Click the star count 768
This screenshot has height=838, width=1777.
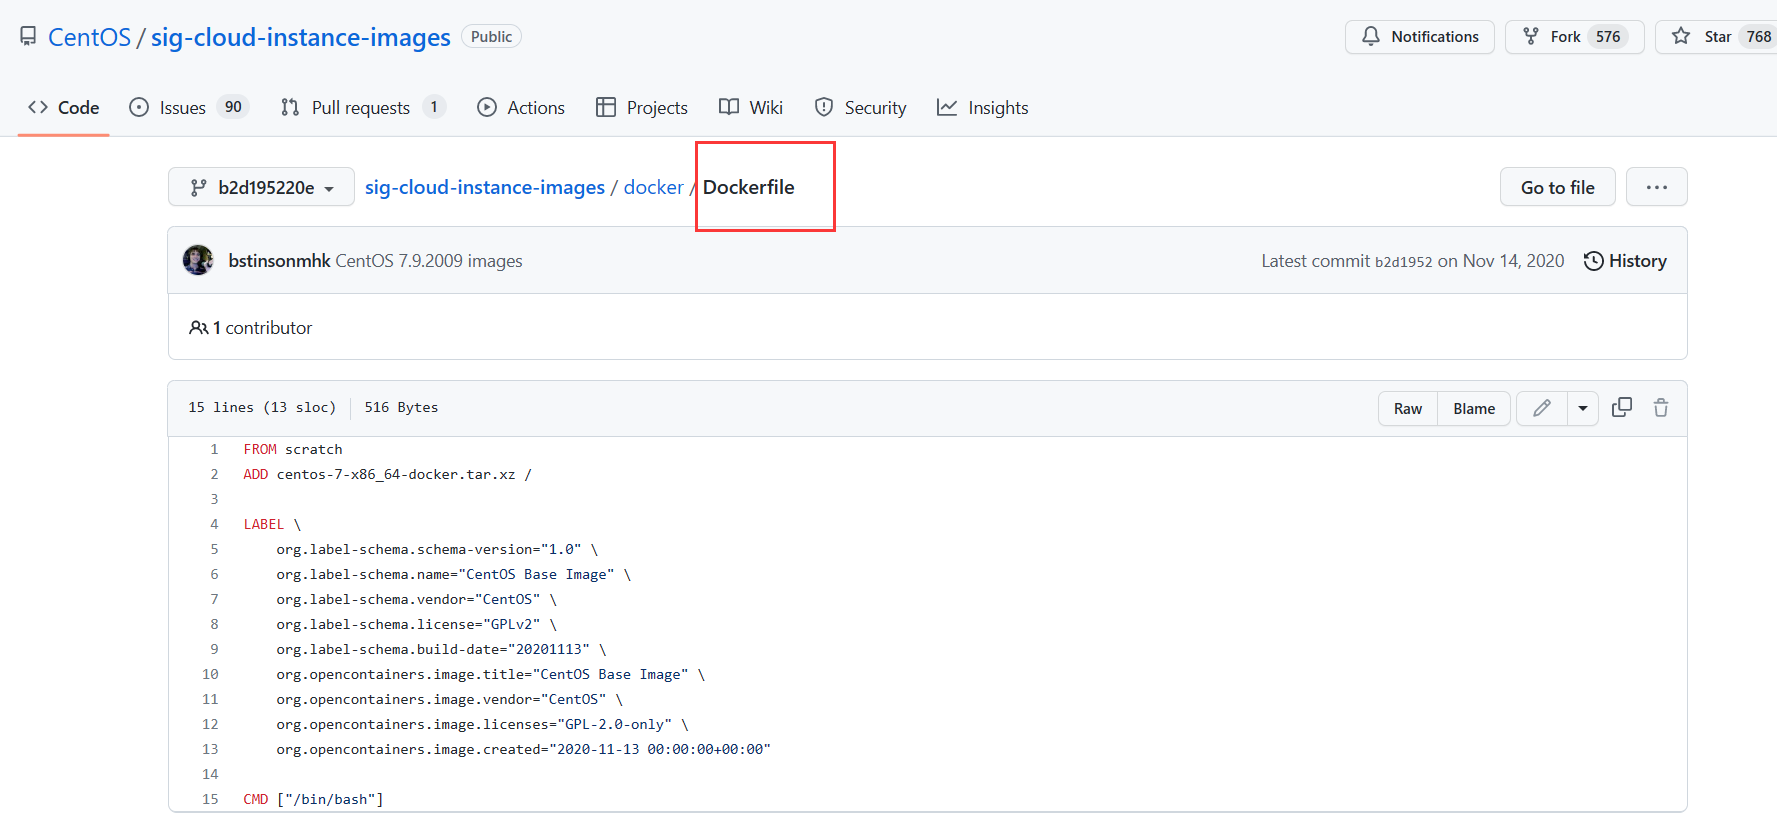coord(1758,37)
